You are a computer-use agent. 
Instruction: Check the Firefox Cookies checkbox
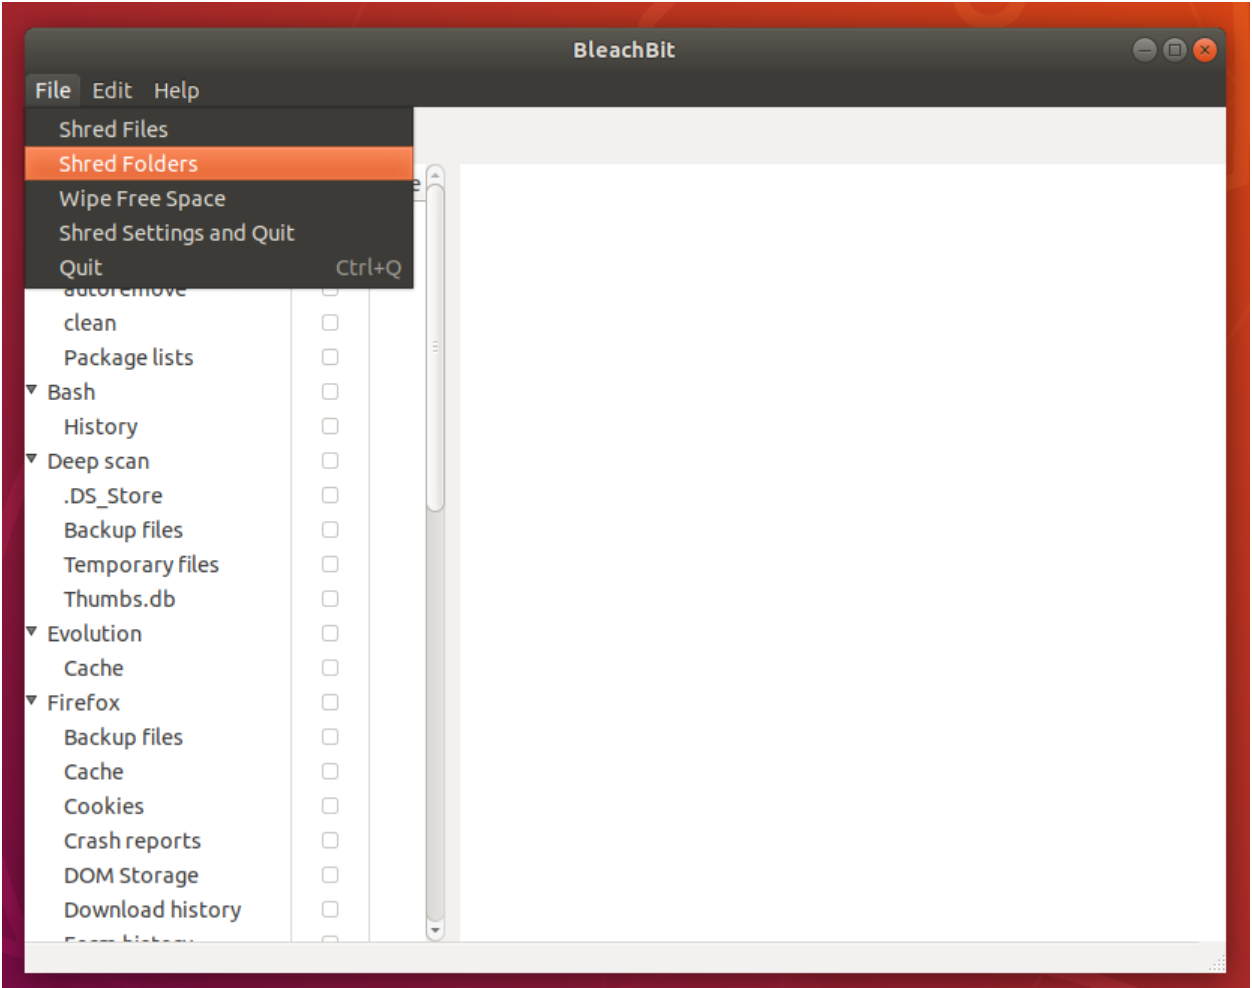tap(330, 806)
